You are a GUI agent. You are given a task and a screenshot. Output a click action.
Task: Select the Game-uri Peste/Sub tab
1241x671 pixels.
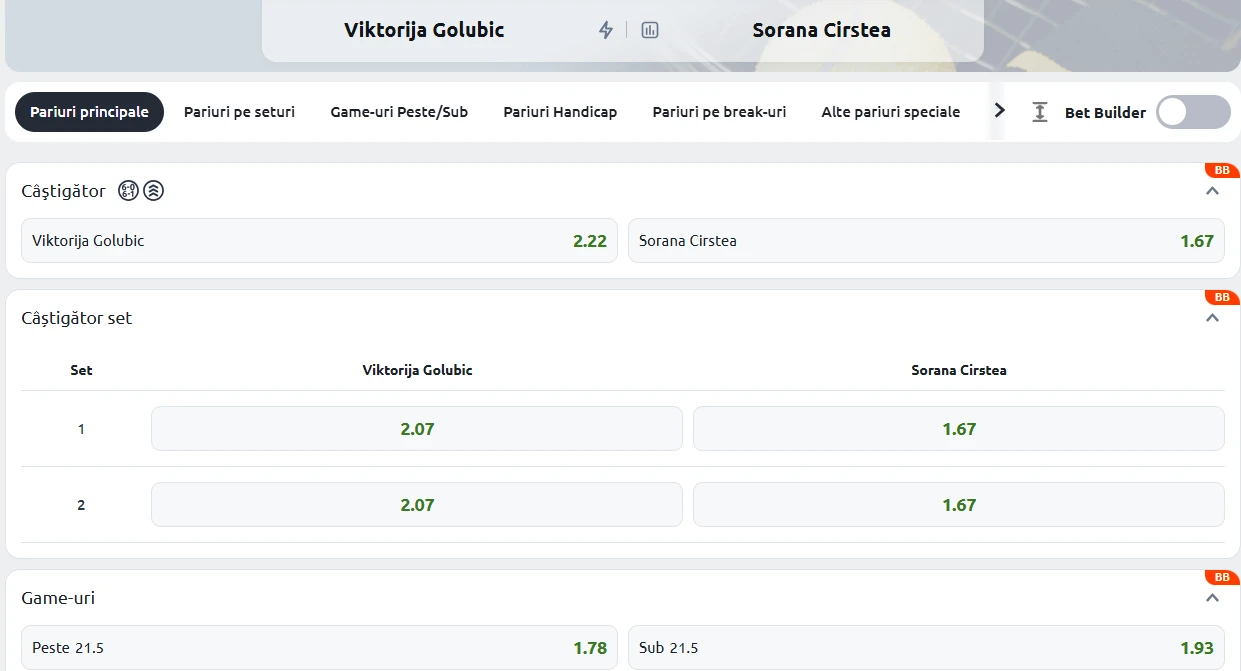tap(399, 112)
